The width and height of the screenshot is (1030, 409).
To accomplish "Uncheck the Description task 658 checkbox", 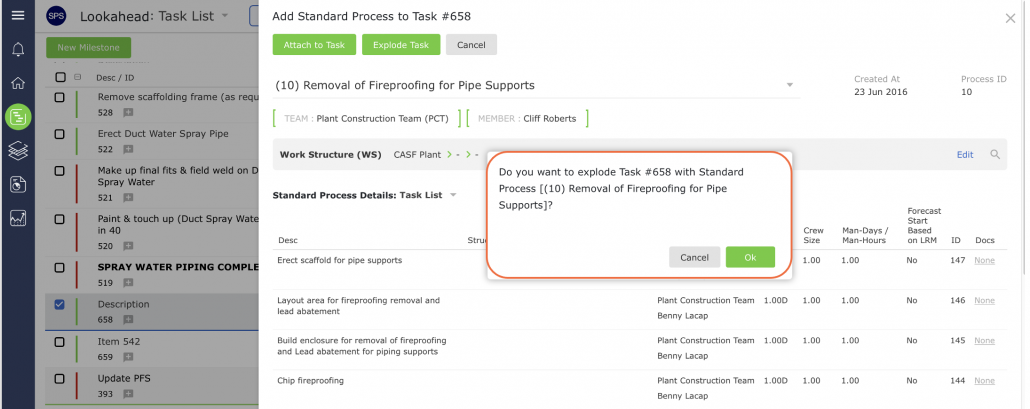I will [59, 304].
